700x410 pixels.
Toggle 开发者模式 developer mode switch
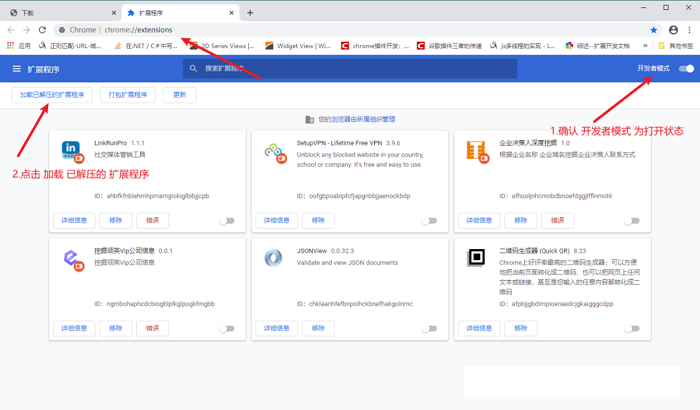tap(687, 68)
